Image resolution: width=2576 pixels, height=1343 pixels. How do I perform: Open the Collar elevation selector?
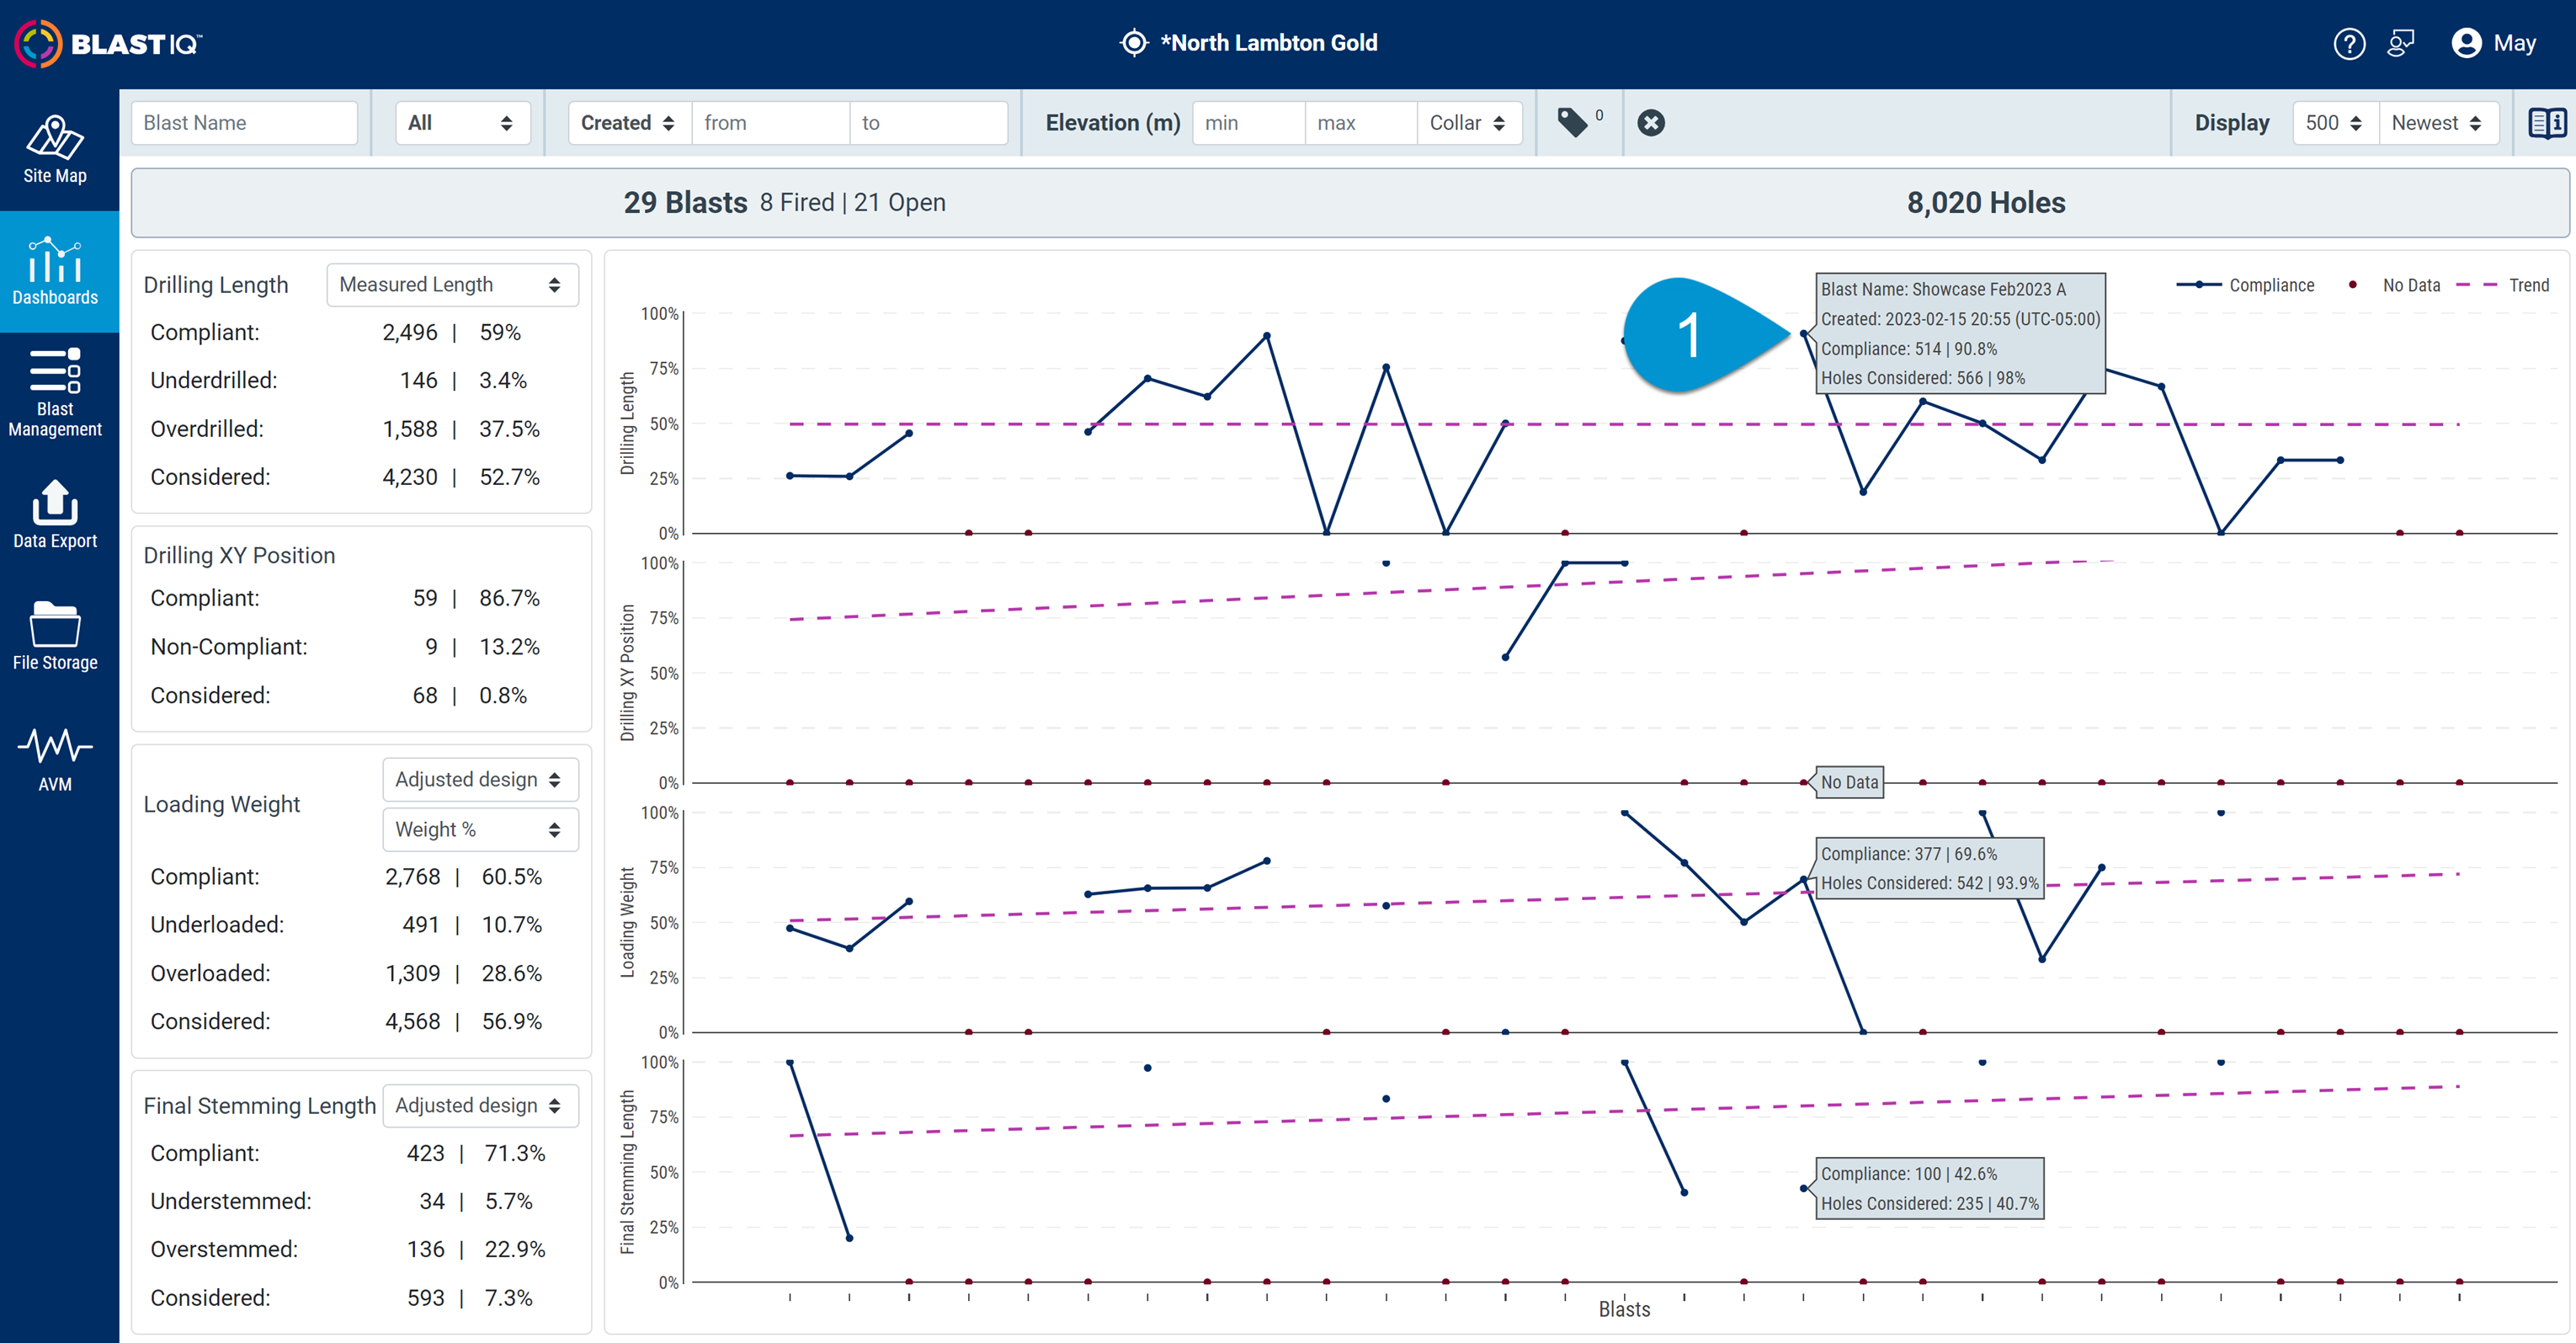tap(1469, 122)
